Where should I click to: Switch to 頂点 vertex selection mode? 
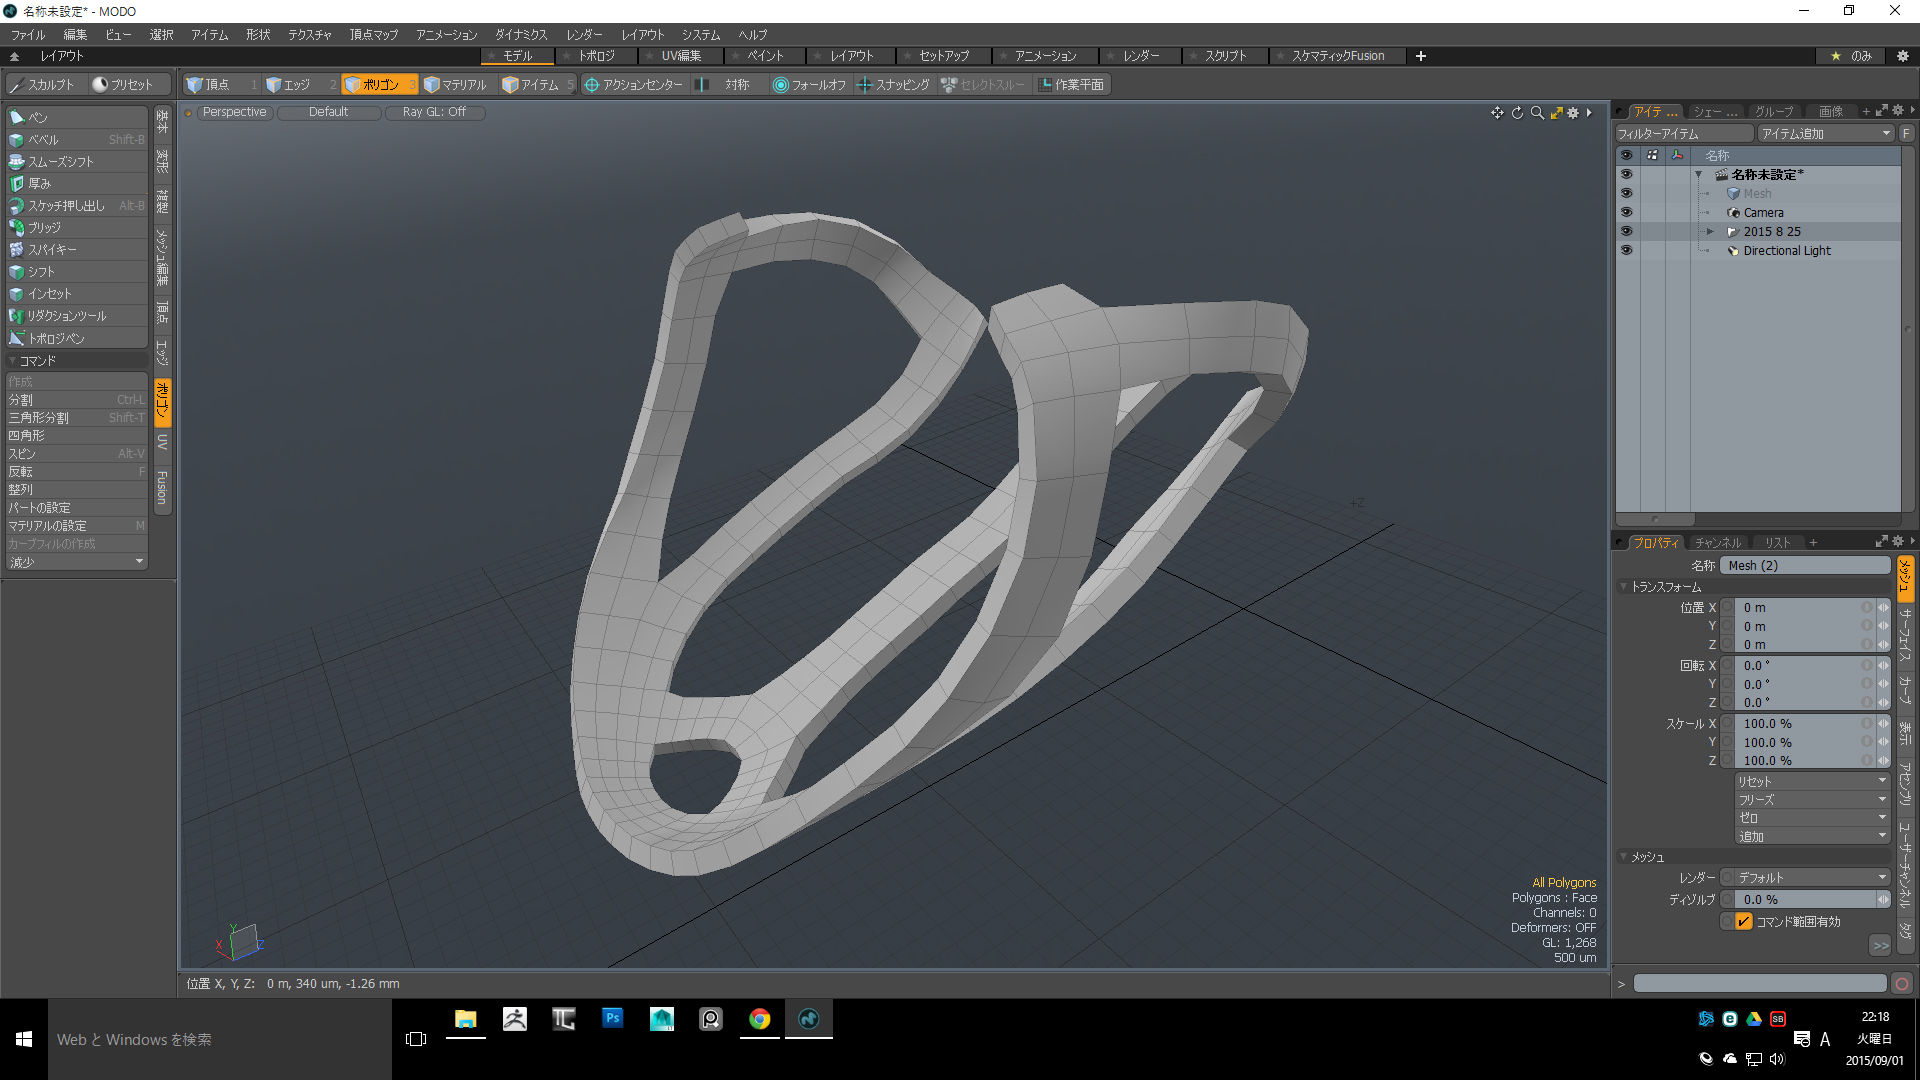pyautogui.click(x=221, y=85)
